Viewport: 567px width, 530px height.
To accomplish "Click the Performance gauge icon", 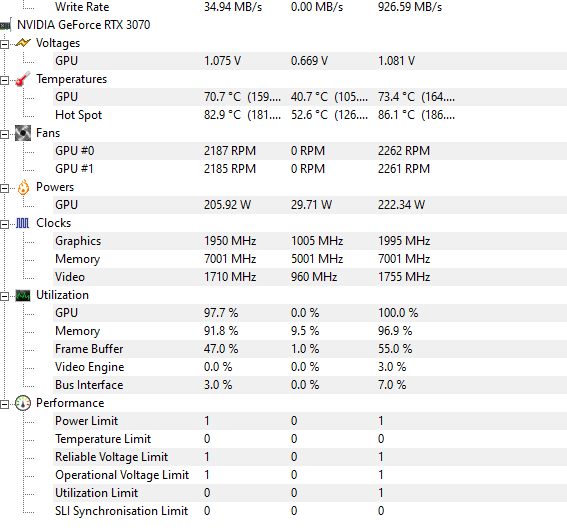I will click(23, 403).
